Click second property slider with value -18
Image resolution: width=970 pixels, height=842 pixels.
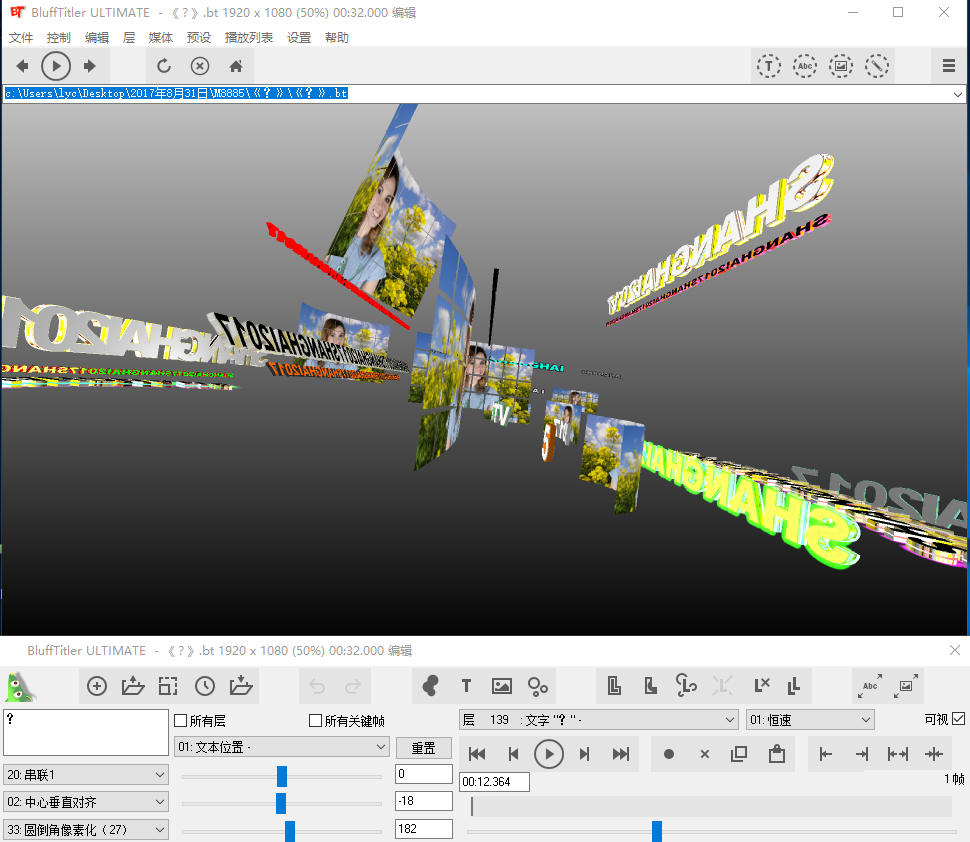(x=281, y=803)
